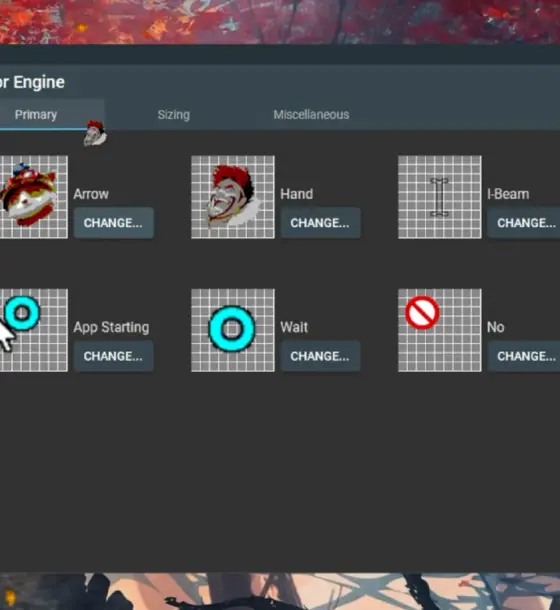Change the I-Beam cursor
560x610 pixels.
pos(524,223)
